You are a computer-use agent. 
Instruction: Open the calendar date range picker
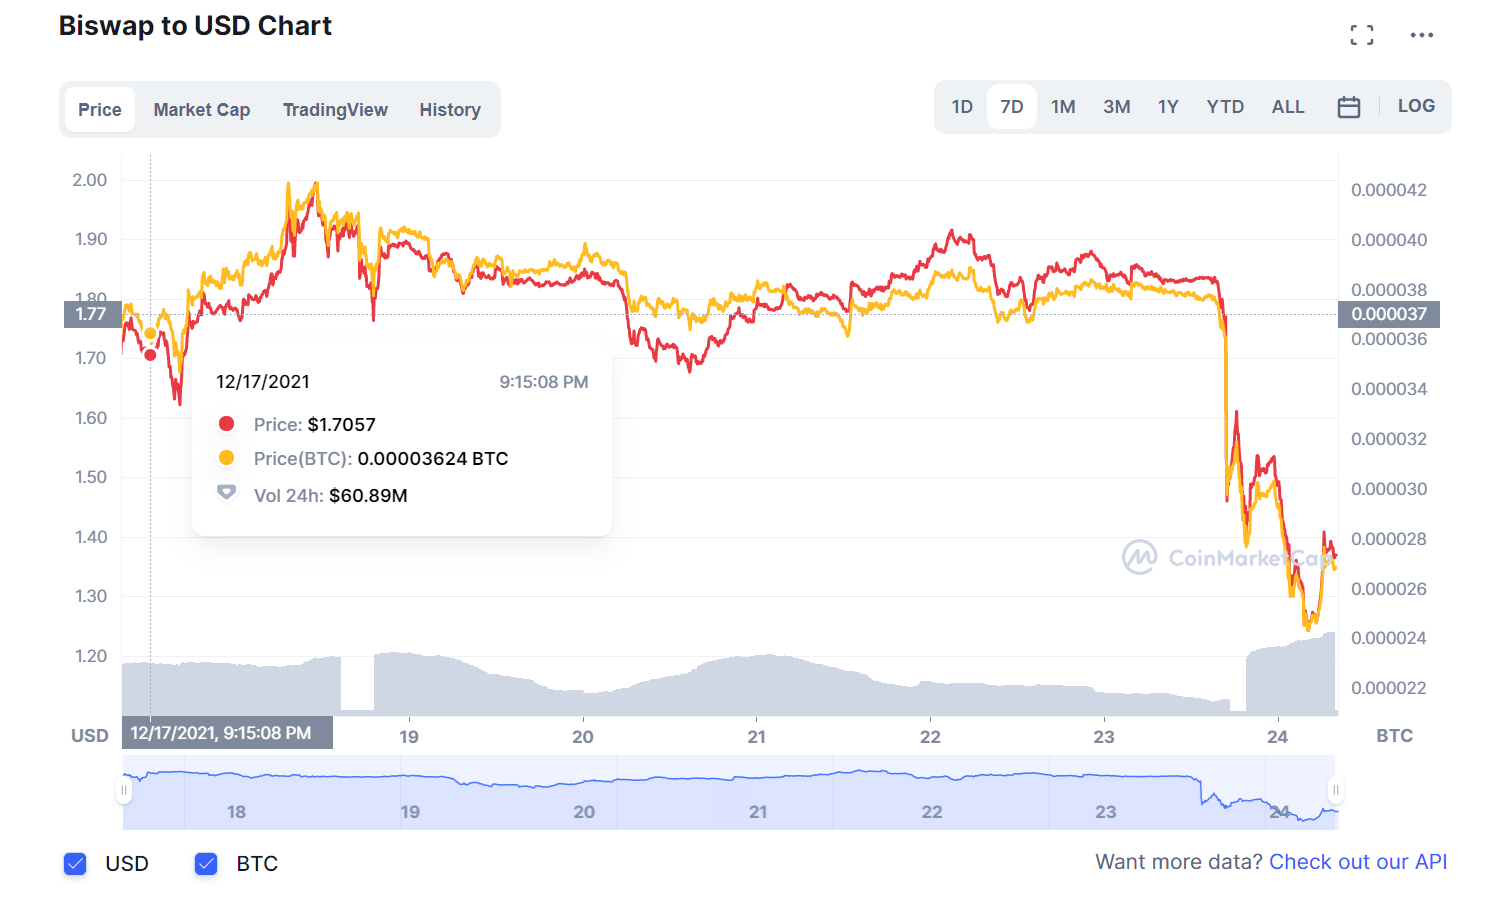(x=1348, y=107)
